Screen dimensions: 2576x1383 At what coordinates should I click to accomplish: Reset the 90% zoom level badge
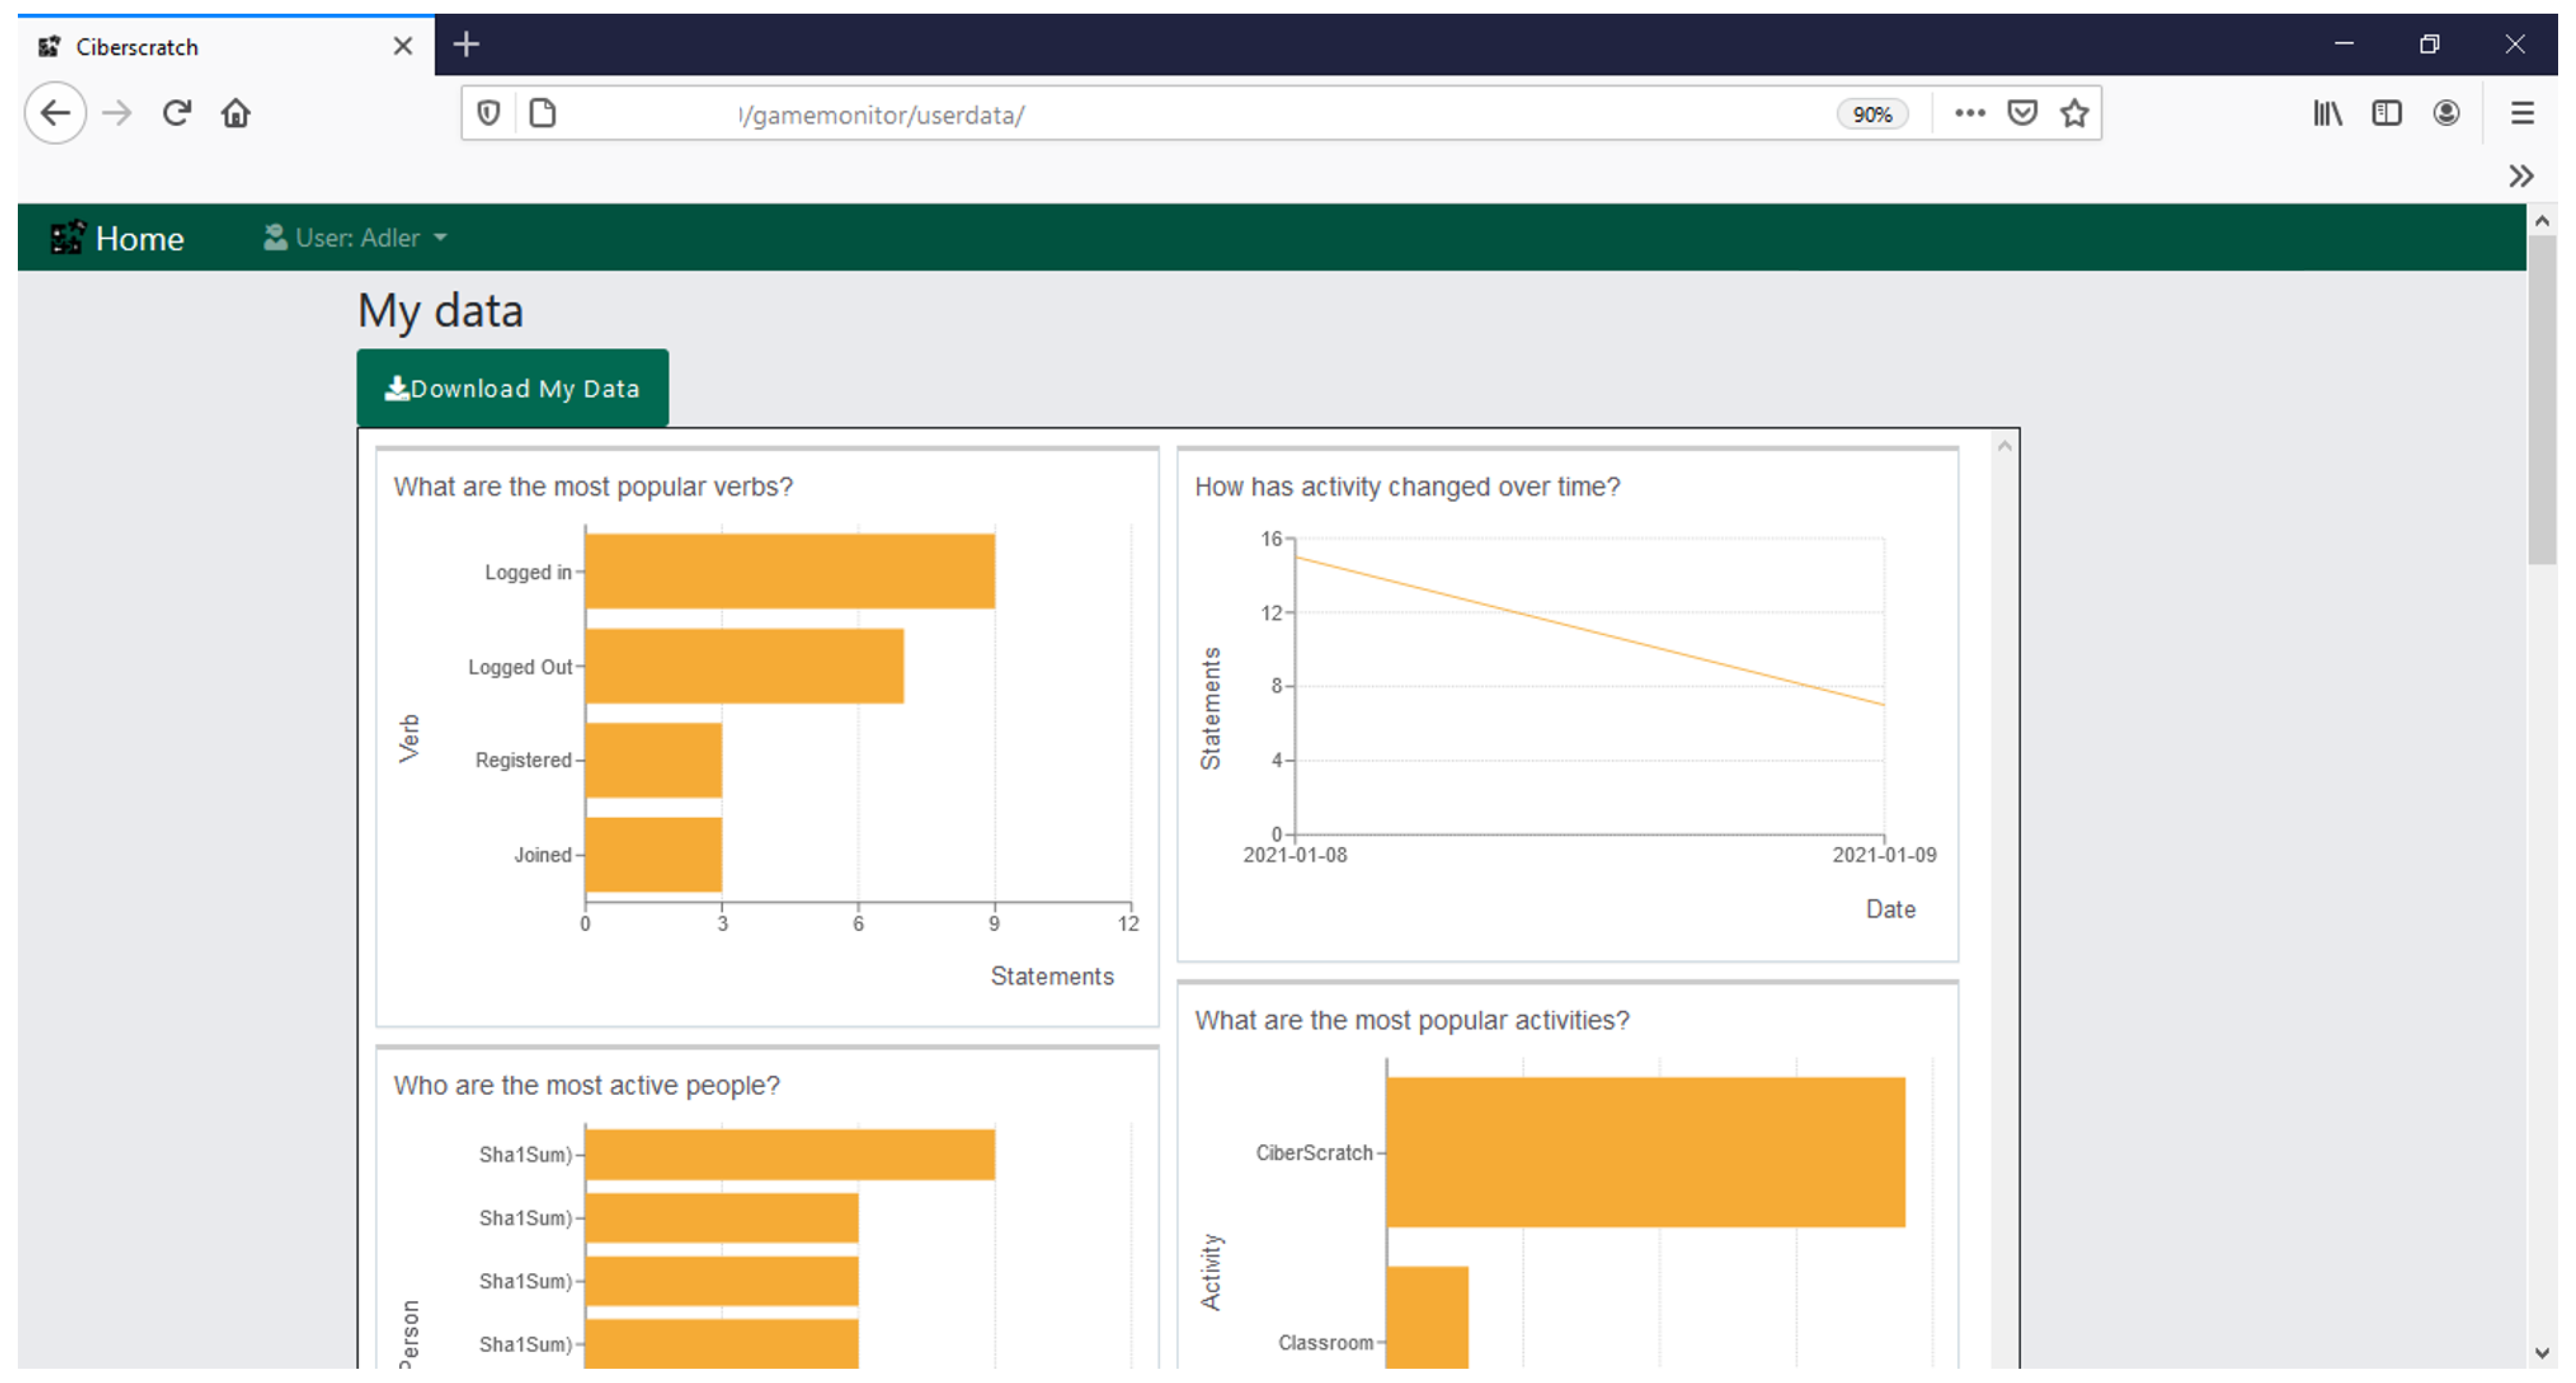1872,114
